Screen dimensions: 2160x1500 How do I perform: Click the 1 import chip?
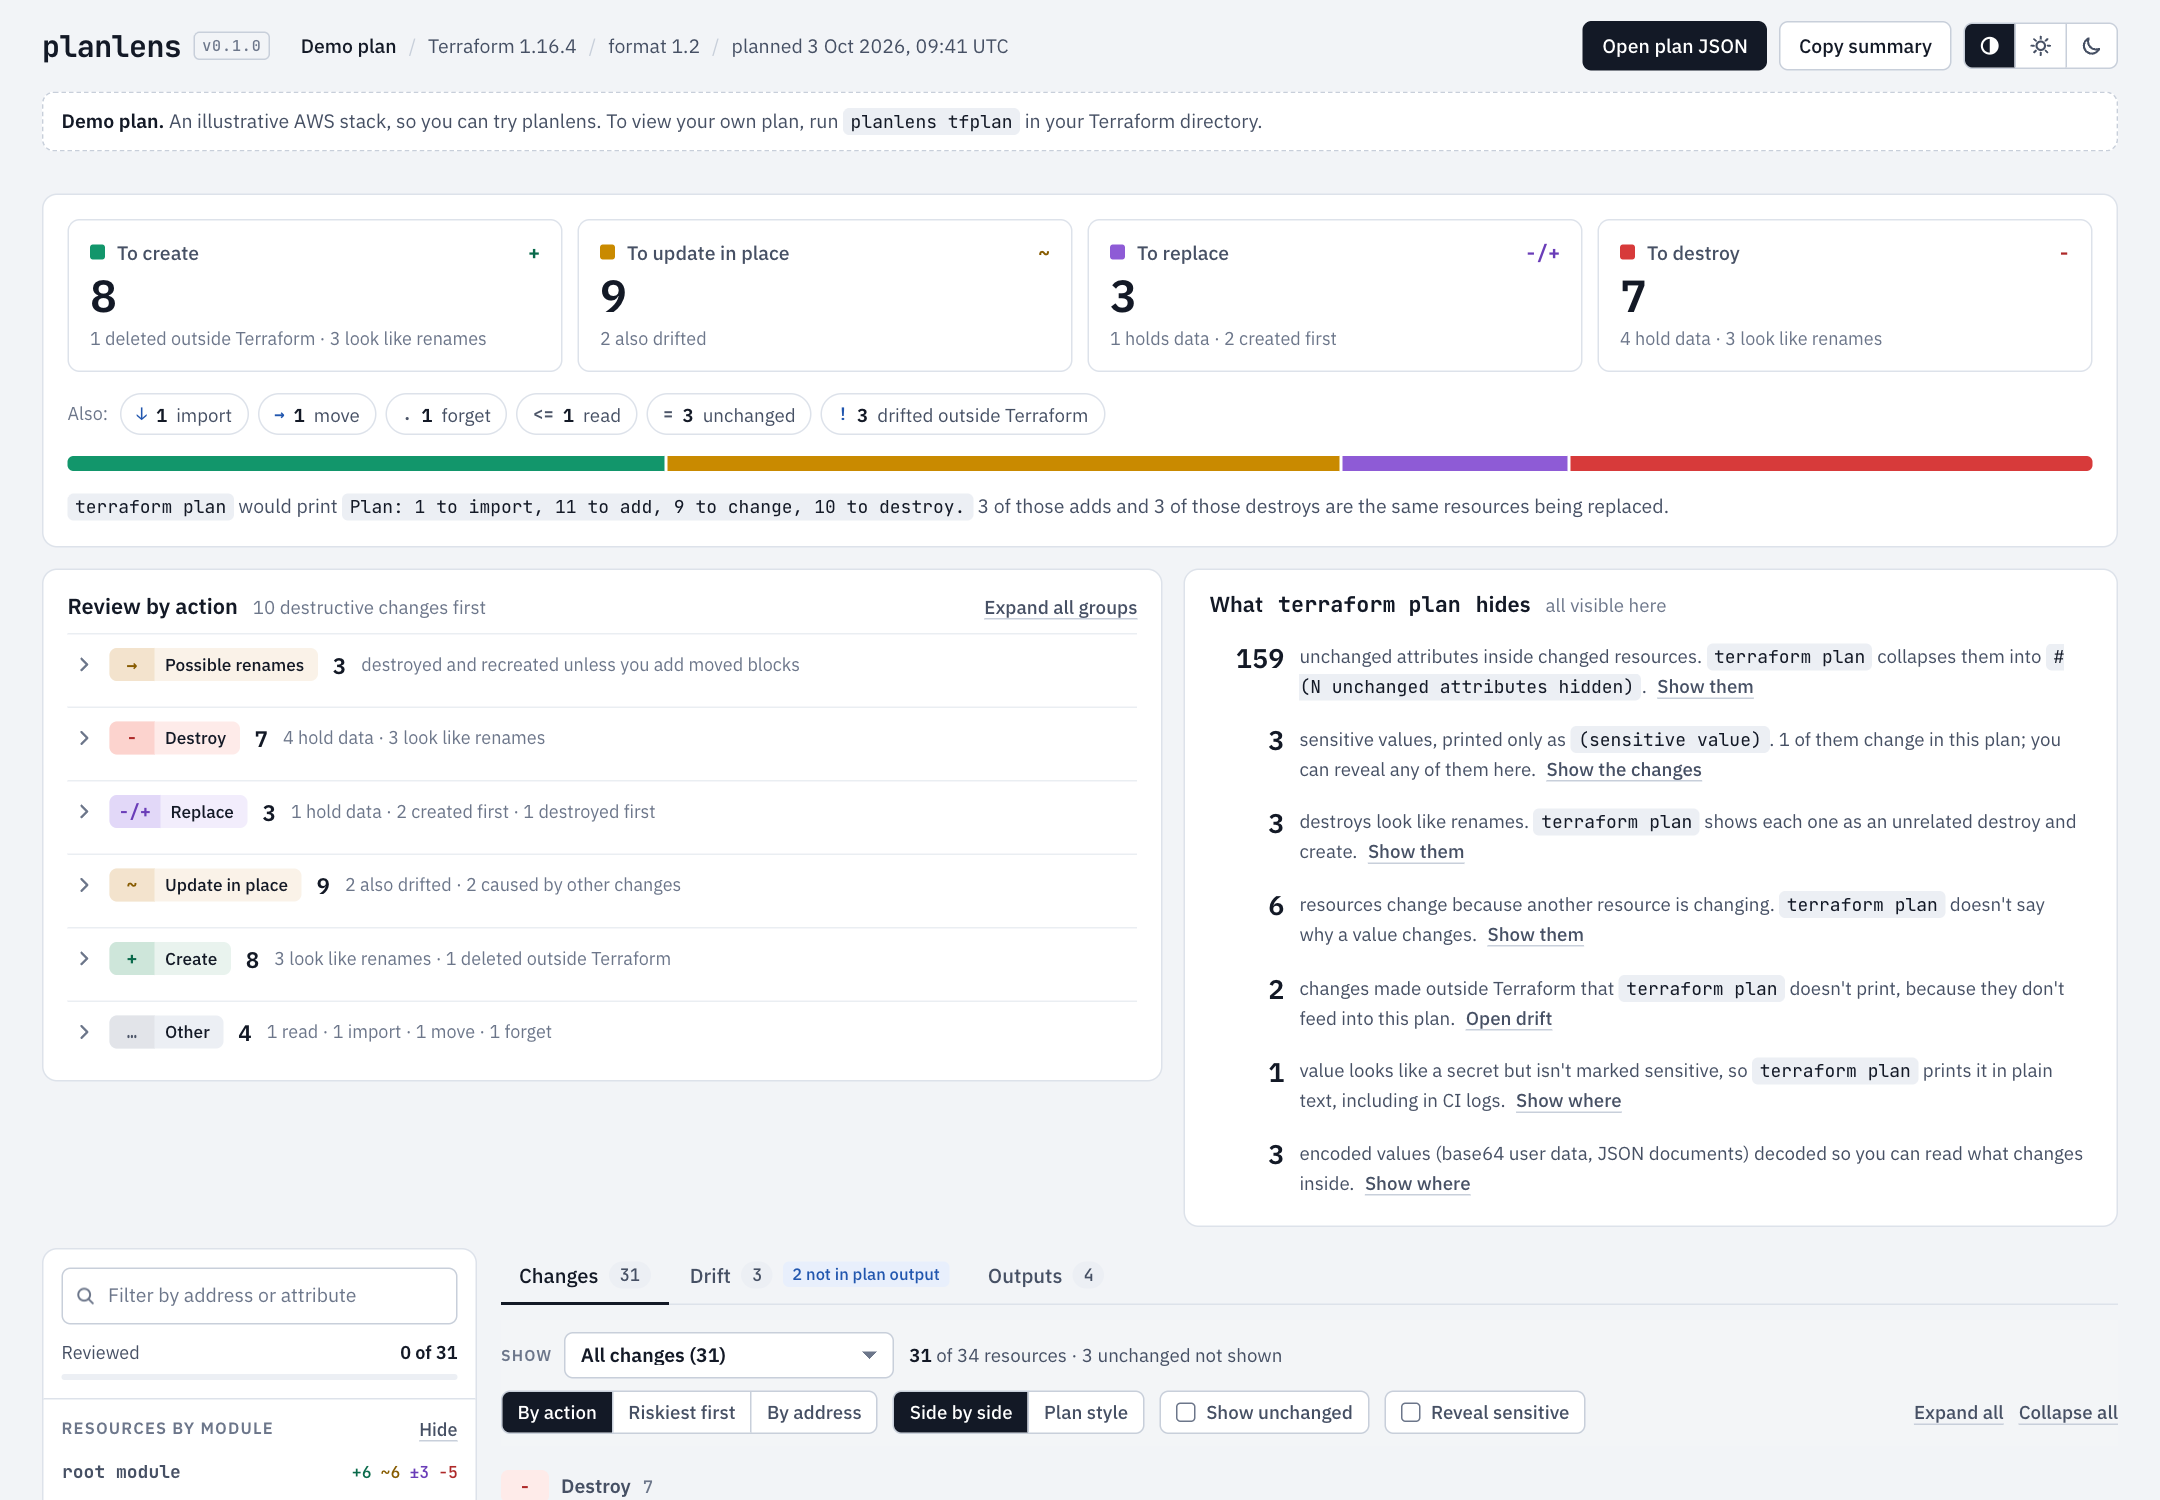tap(184, 415)
